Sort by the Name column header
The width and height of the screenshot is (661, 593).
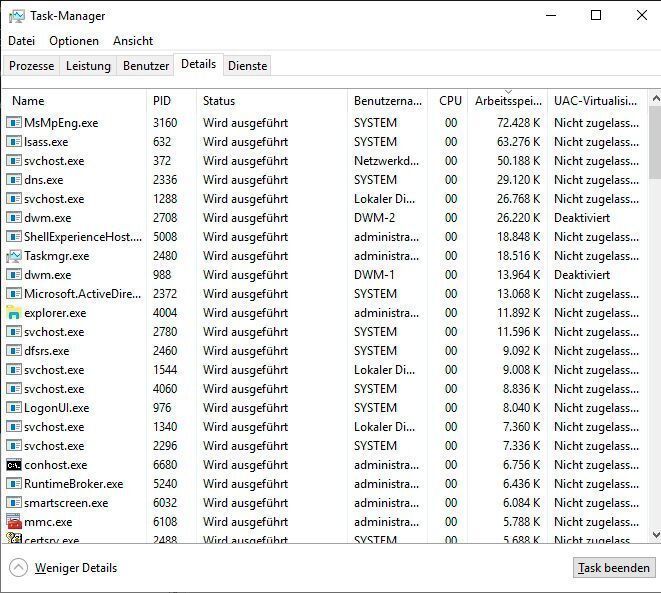click(x=74, y=101)
